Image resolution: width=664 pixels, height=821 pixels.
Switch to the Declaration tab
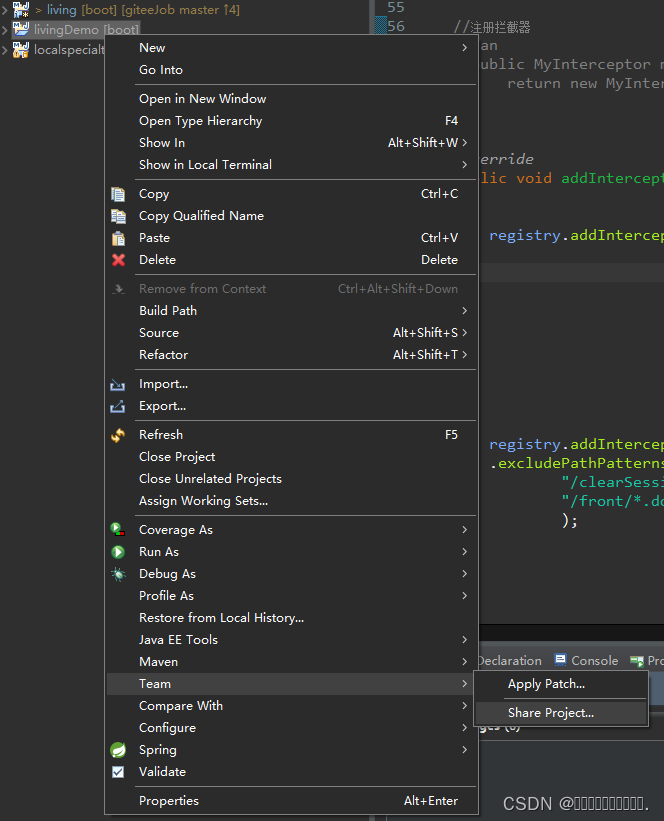[x=509, y=661]
